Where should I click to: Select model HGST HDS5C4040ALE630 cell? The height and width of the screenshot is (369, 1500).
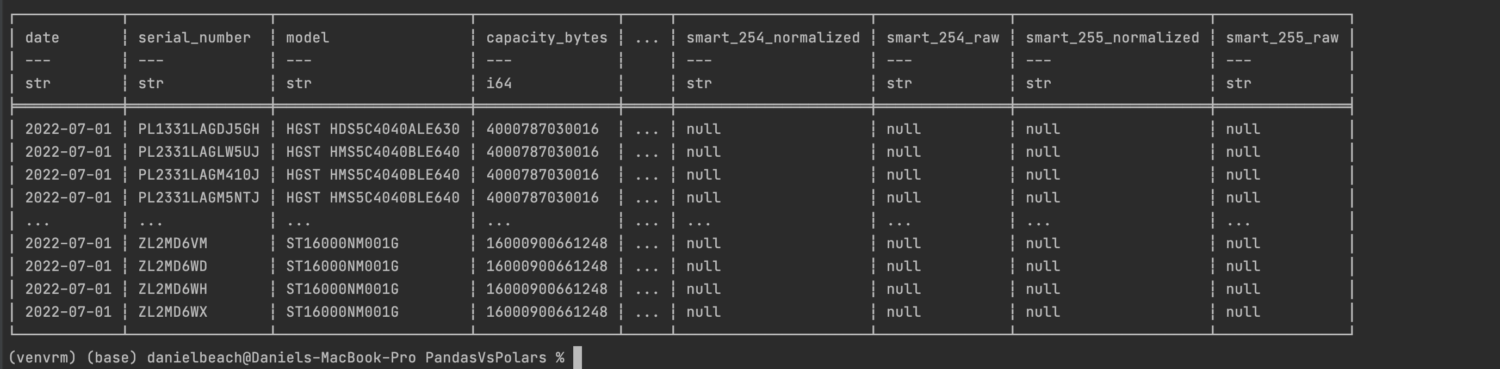[x=373, y=129]
